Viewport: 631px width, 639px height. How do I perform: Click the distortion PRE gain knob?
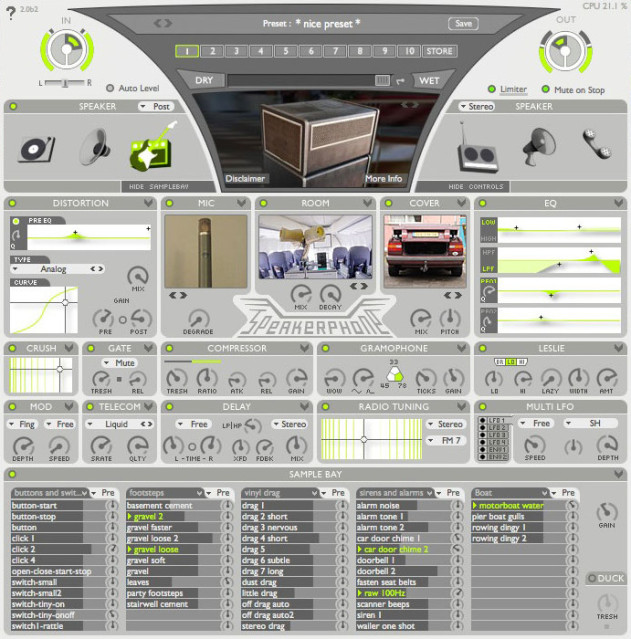click(104, 319)
